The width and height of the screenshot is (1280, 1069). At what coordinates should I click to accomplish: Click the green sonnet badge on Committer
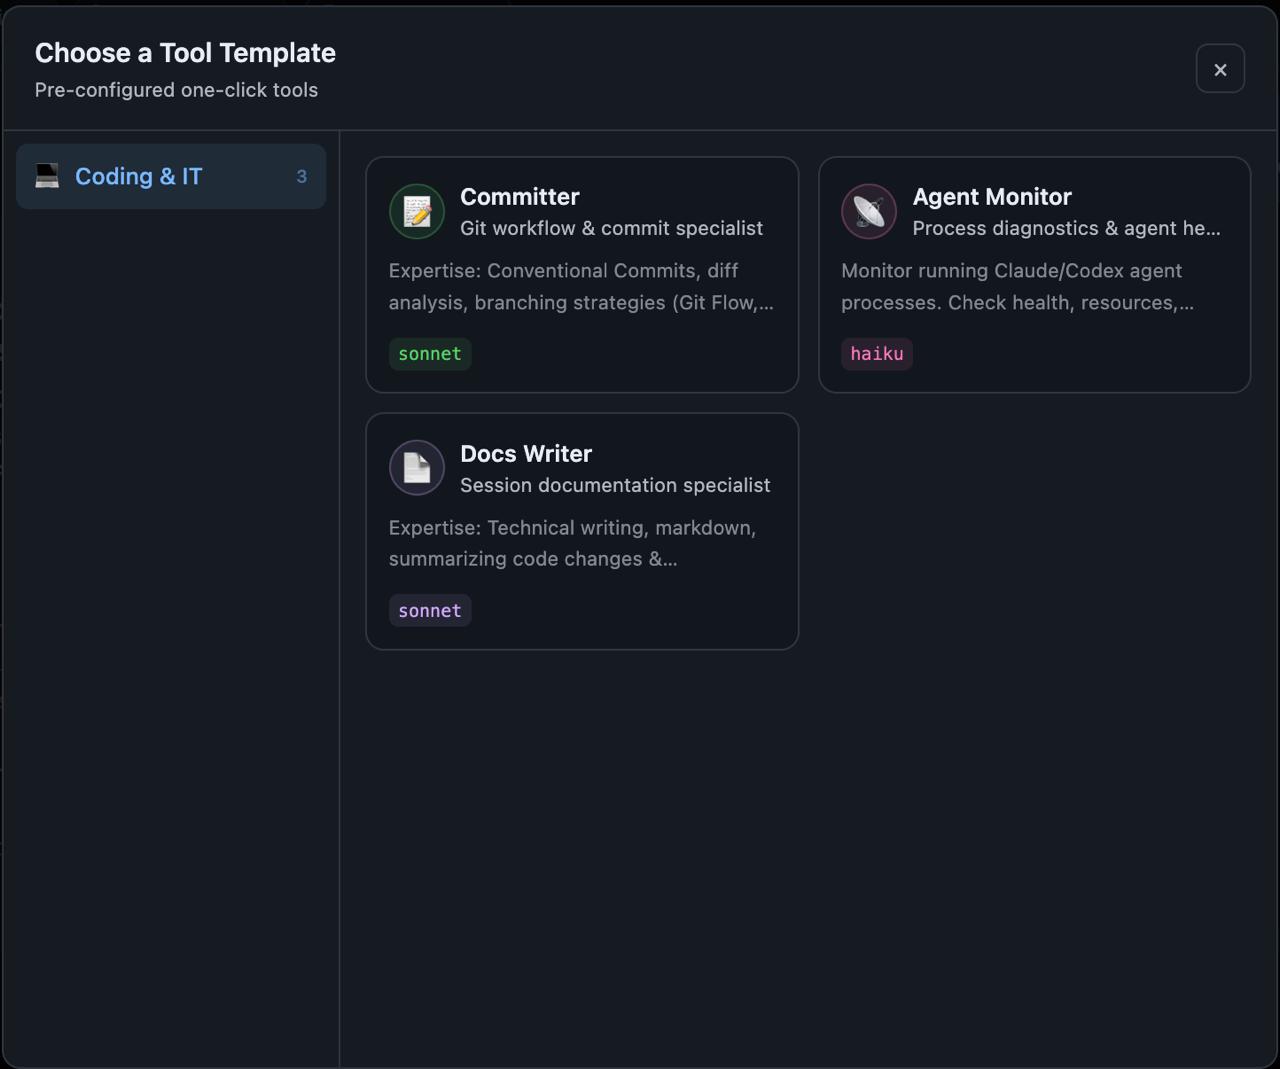click(430, 354)
